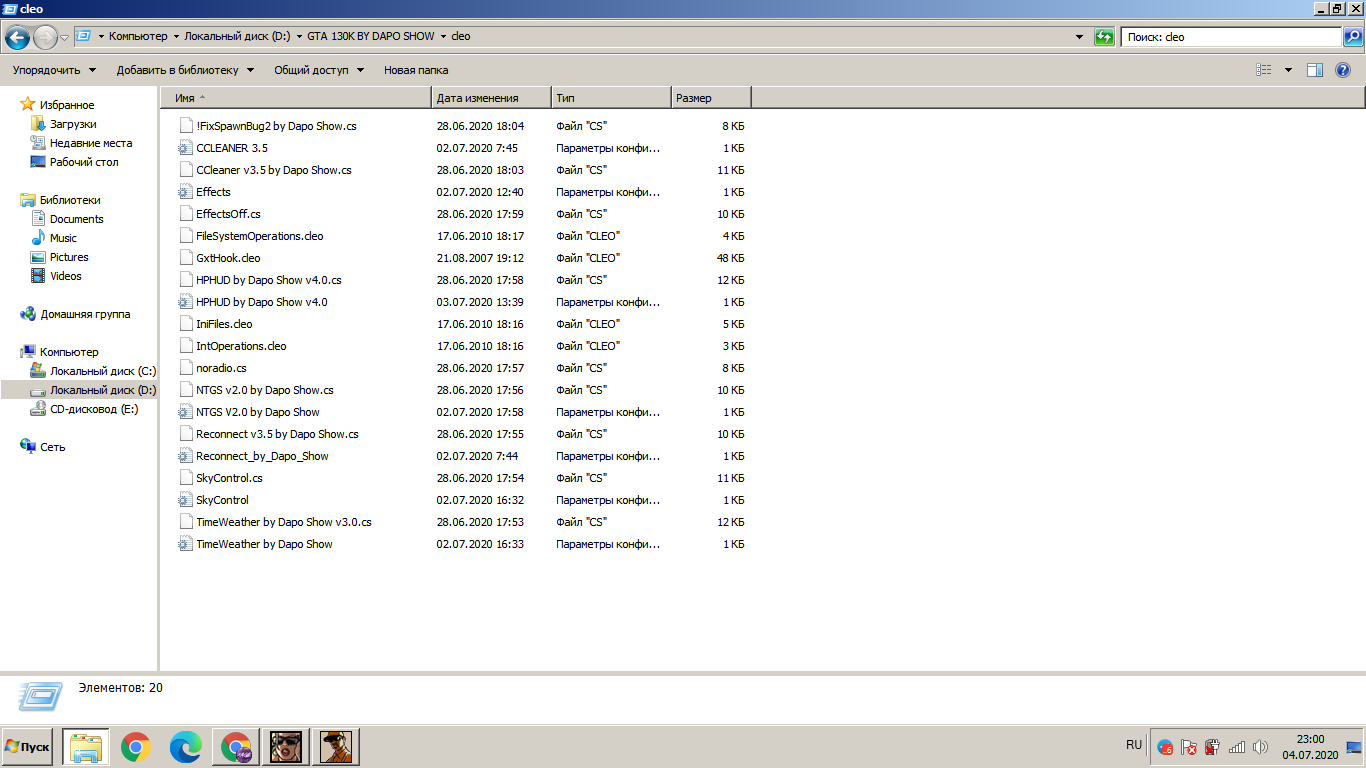1366x768 pixels.
Task: Click the Back navigation arrow button
Action: point(18,38)
